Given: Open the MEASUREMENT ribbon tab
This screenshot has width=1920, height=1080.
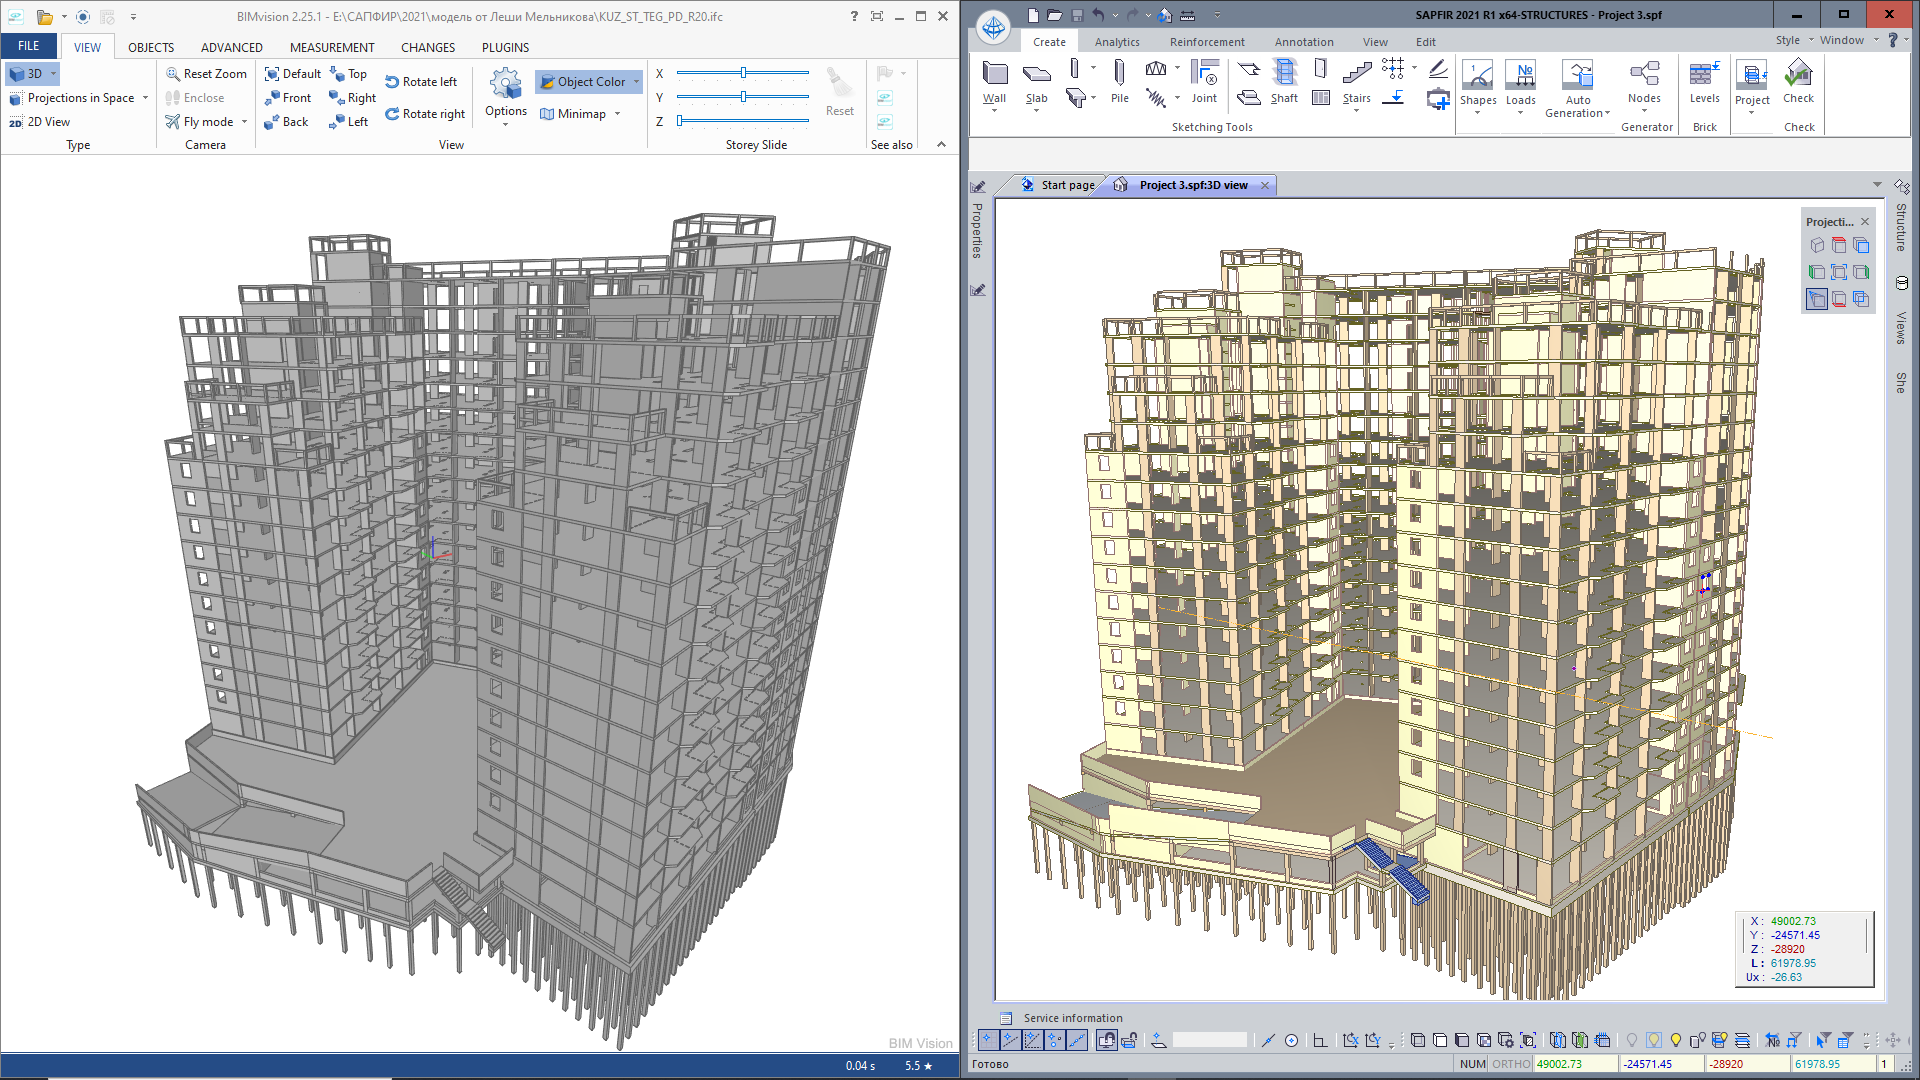Looking at the screenshot, I should click(x=332, y=47).
